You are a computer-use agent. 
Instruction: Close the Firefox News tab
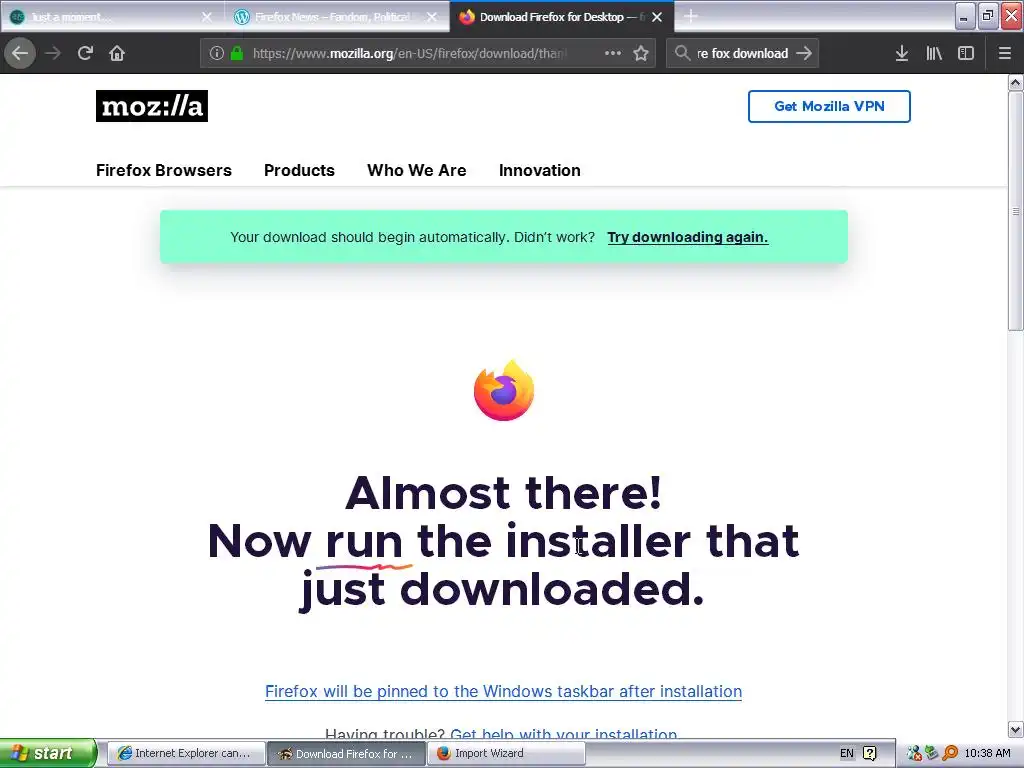[432, 17]
